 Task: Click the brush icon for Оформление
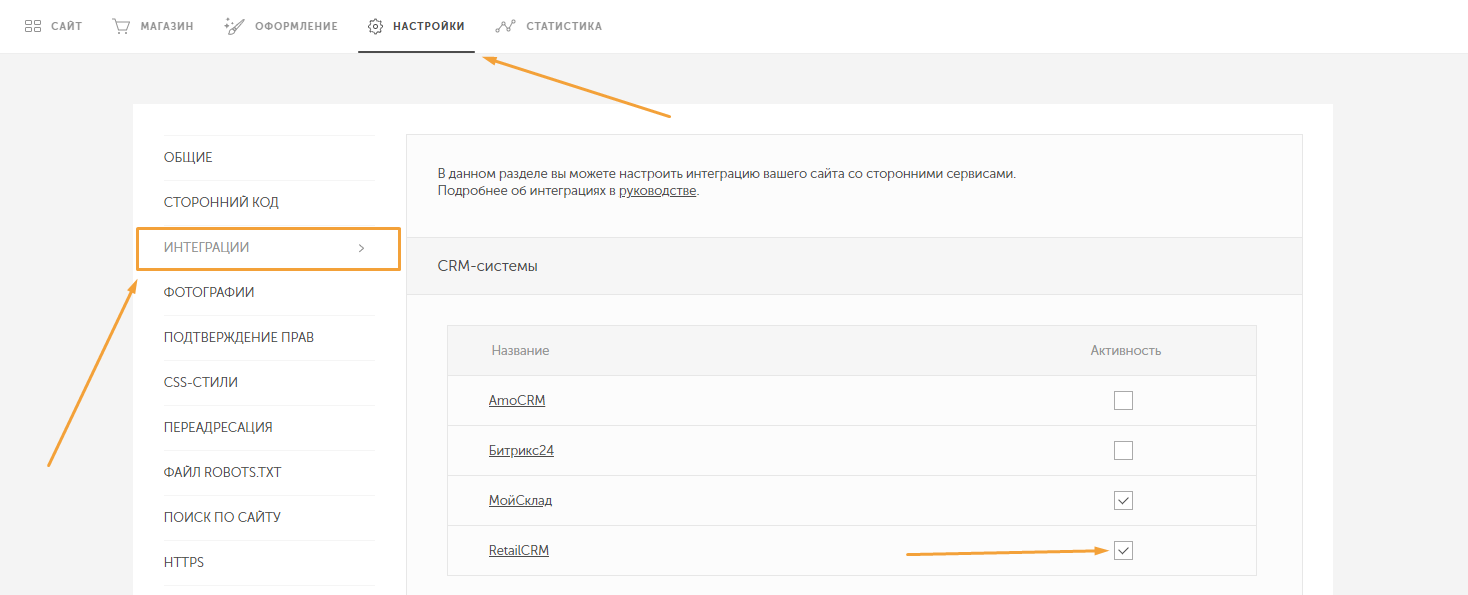click(x=234, y=26)
